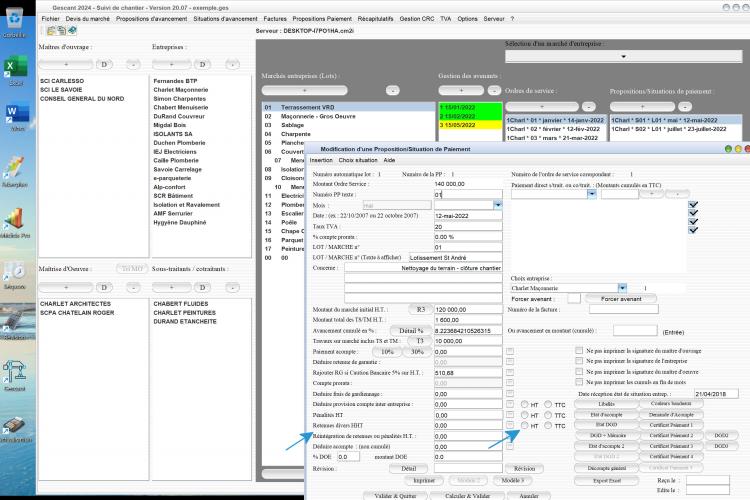Select 'SCI LE SAVOIE' in Maîtres d'ouvrage list
This screenshot has width=750, height=500.
point(61,89)
